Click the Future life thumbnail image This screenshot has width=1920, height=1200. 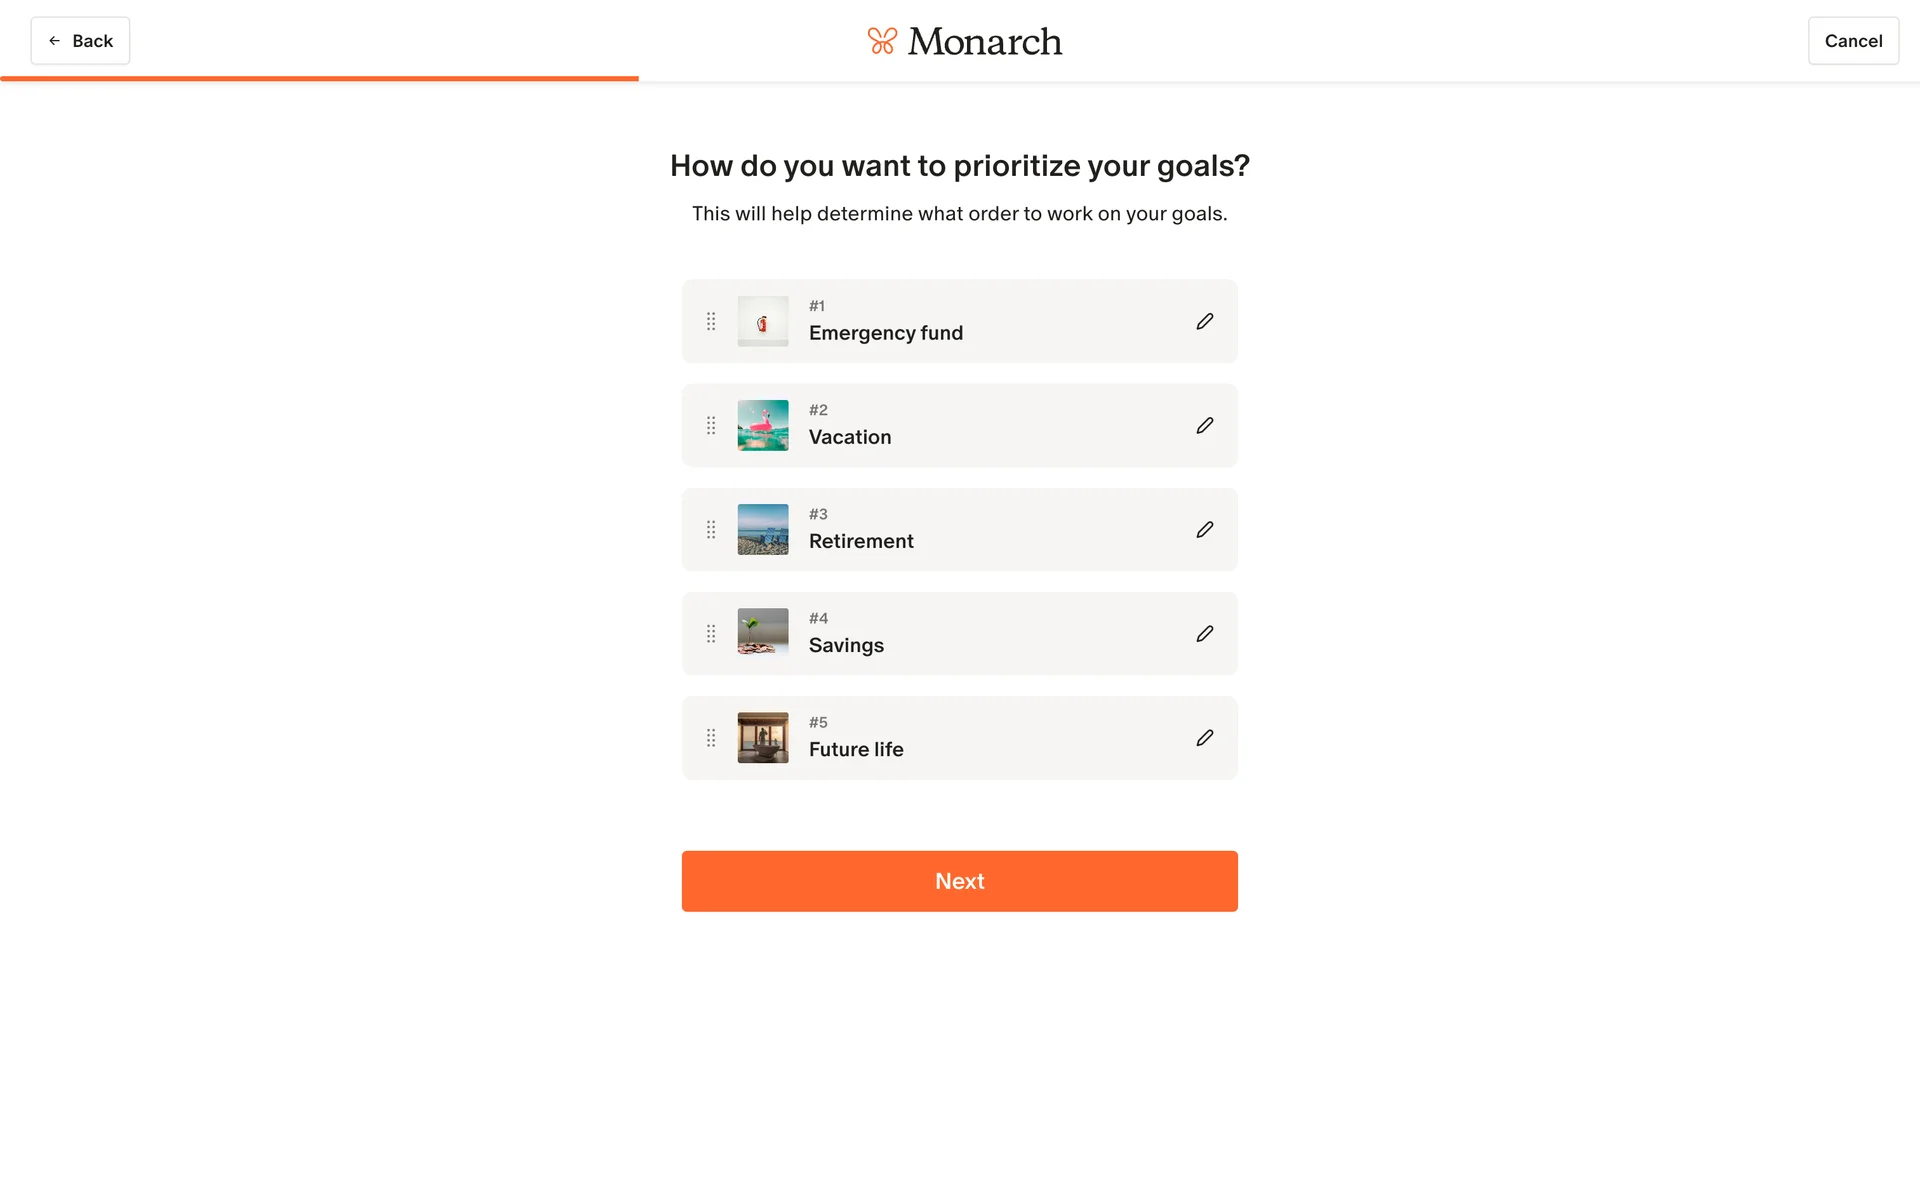763,737
